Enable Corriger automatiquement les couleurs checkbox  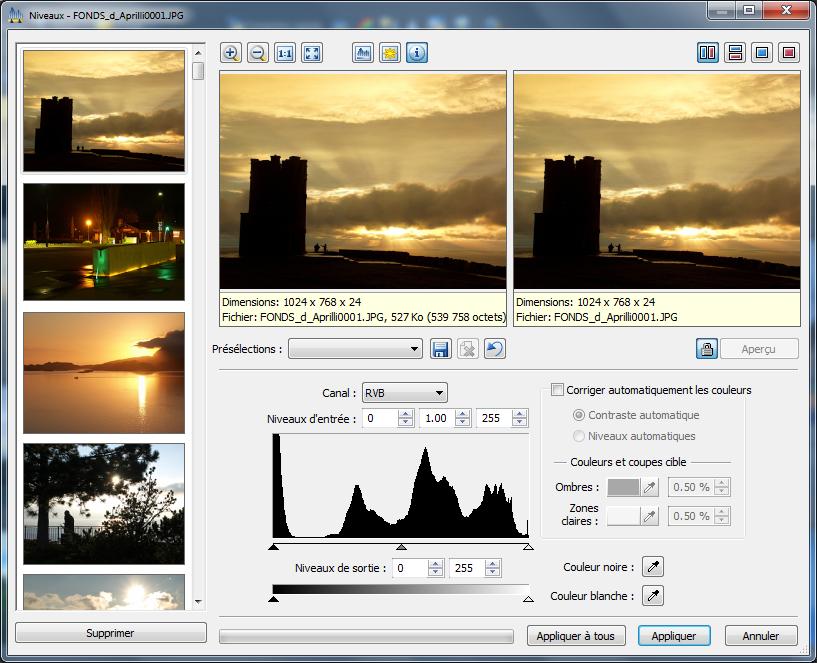pyautogui.click(x=558, y=390)
